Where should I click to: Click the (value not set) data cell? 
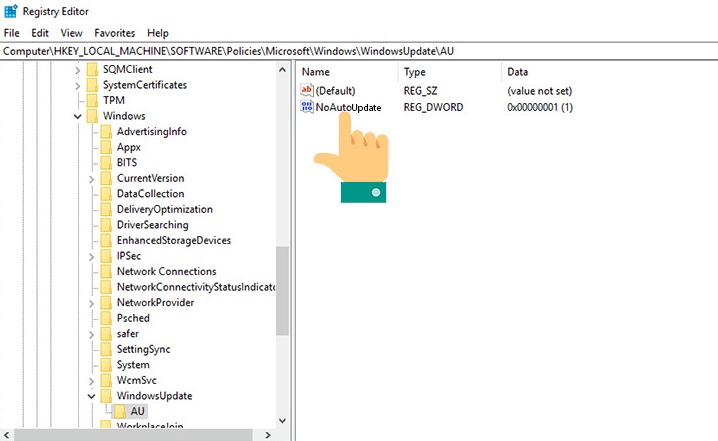539,91
